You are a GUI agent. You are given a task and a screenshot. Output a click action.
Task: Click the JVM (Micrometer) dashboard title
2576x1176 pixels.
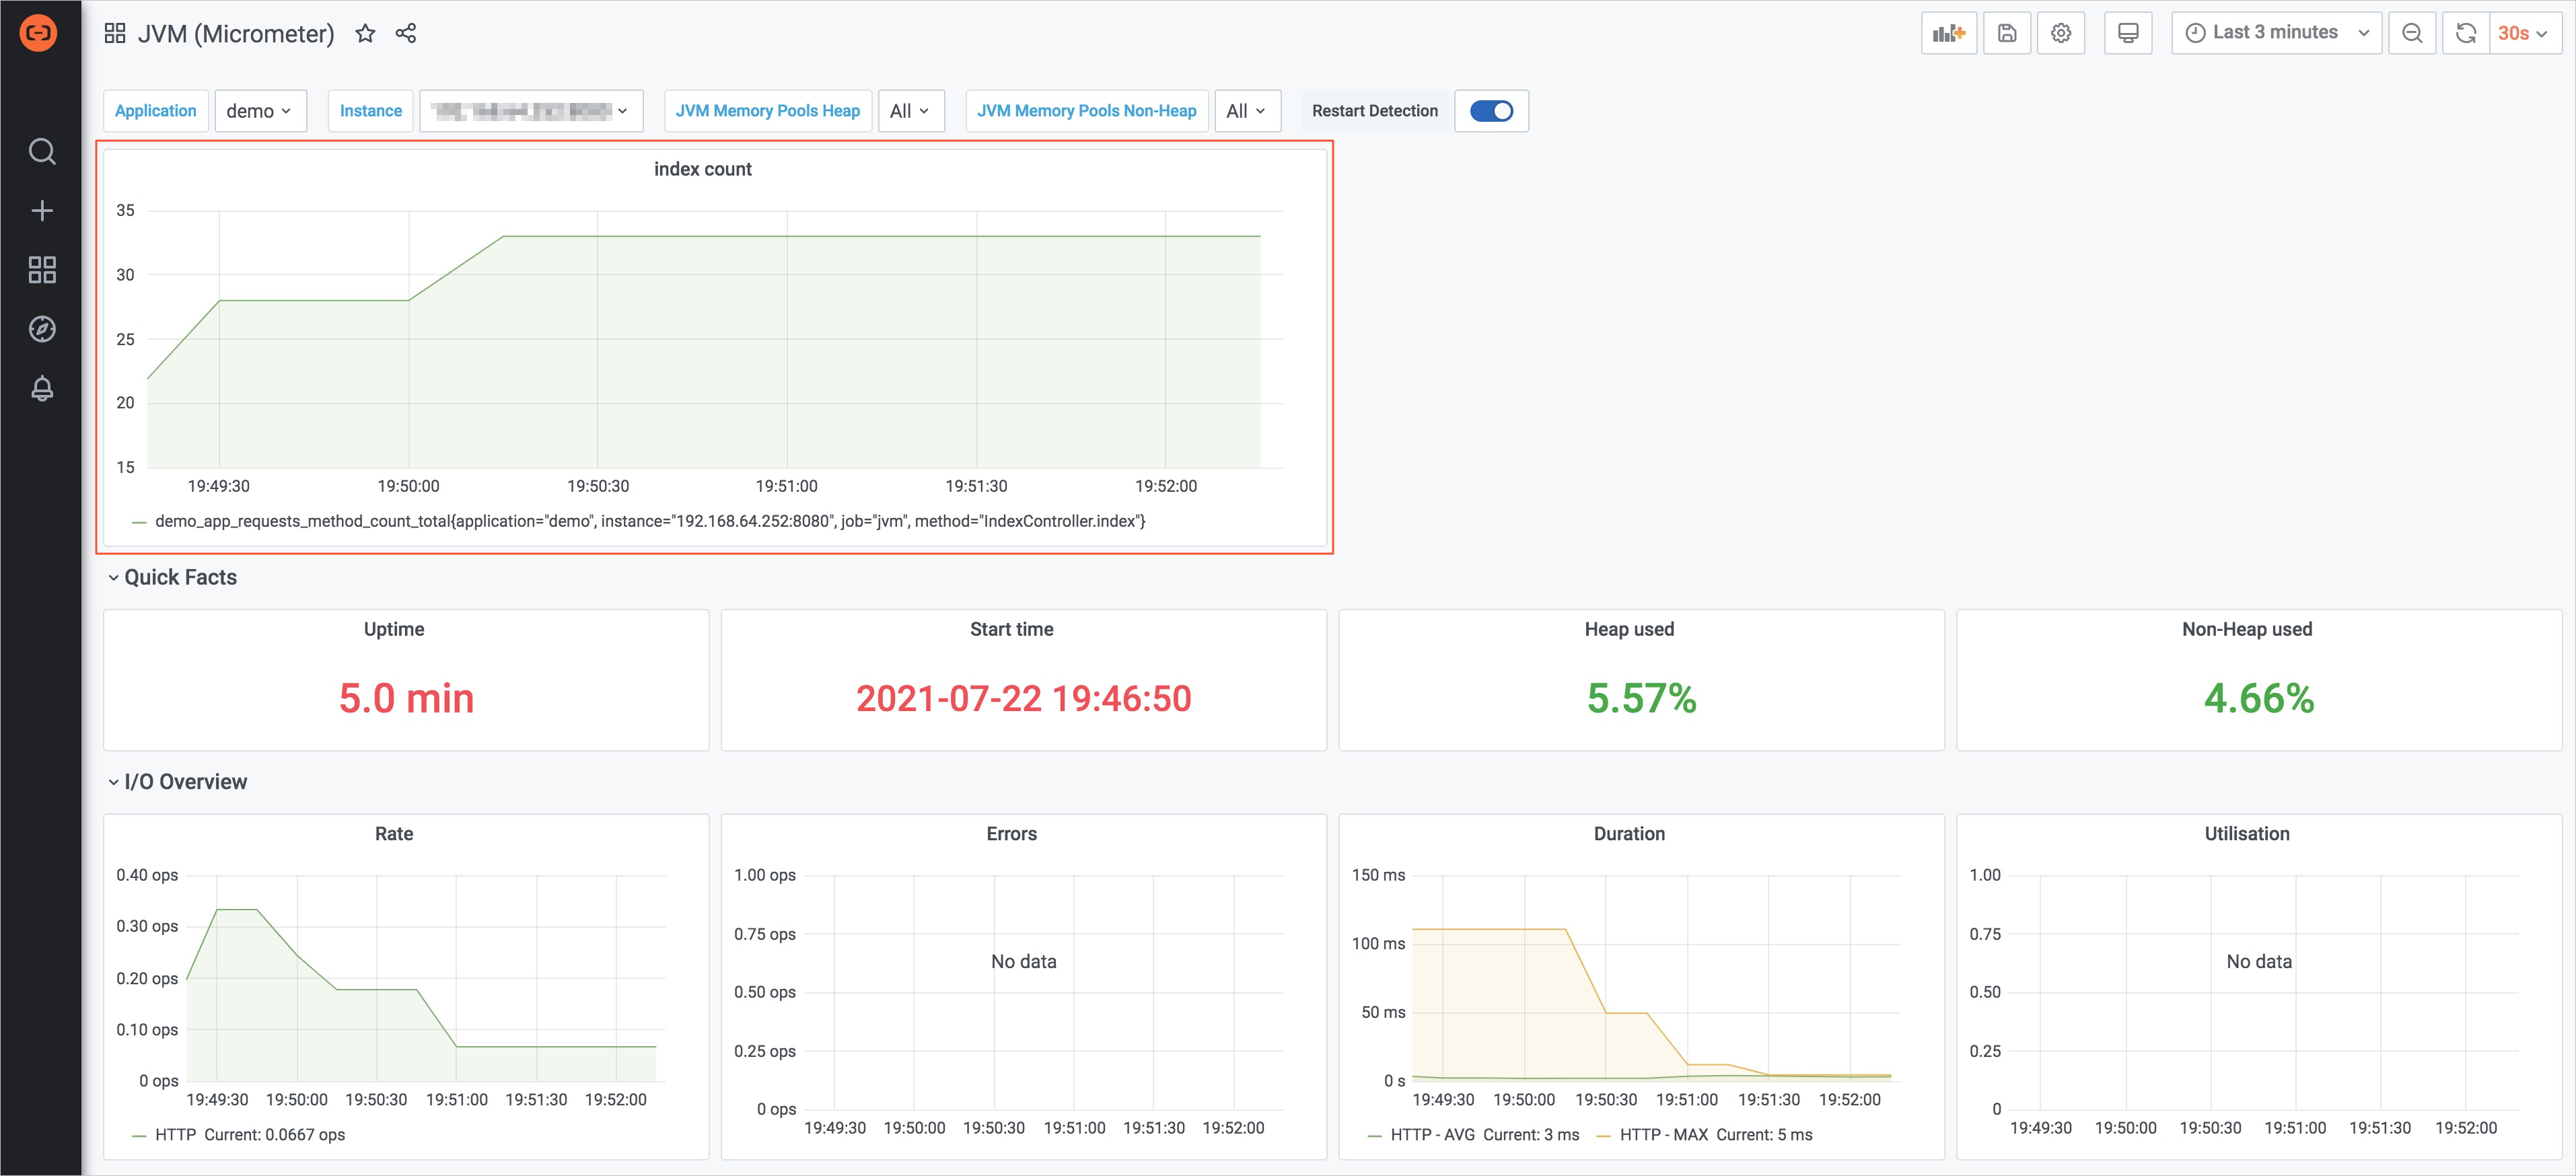tap(236, 33)
